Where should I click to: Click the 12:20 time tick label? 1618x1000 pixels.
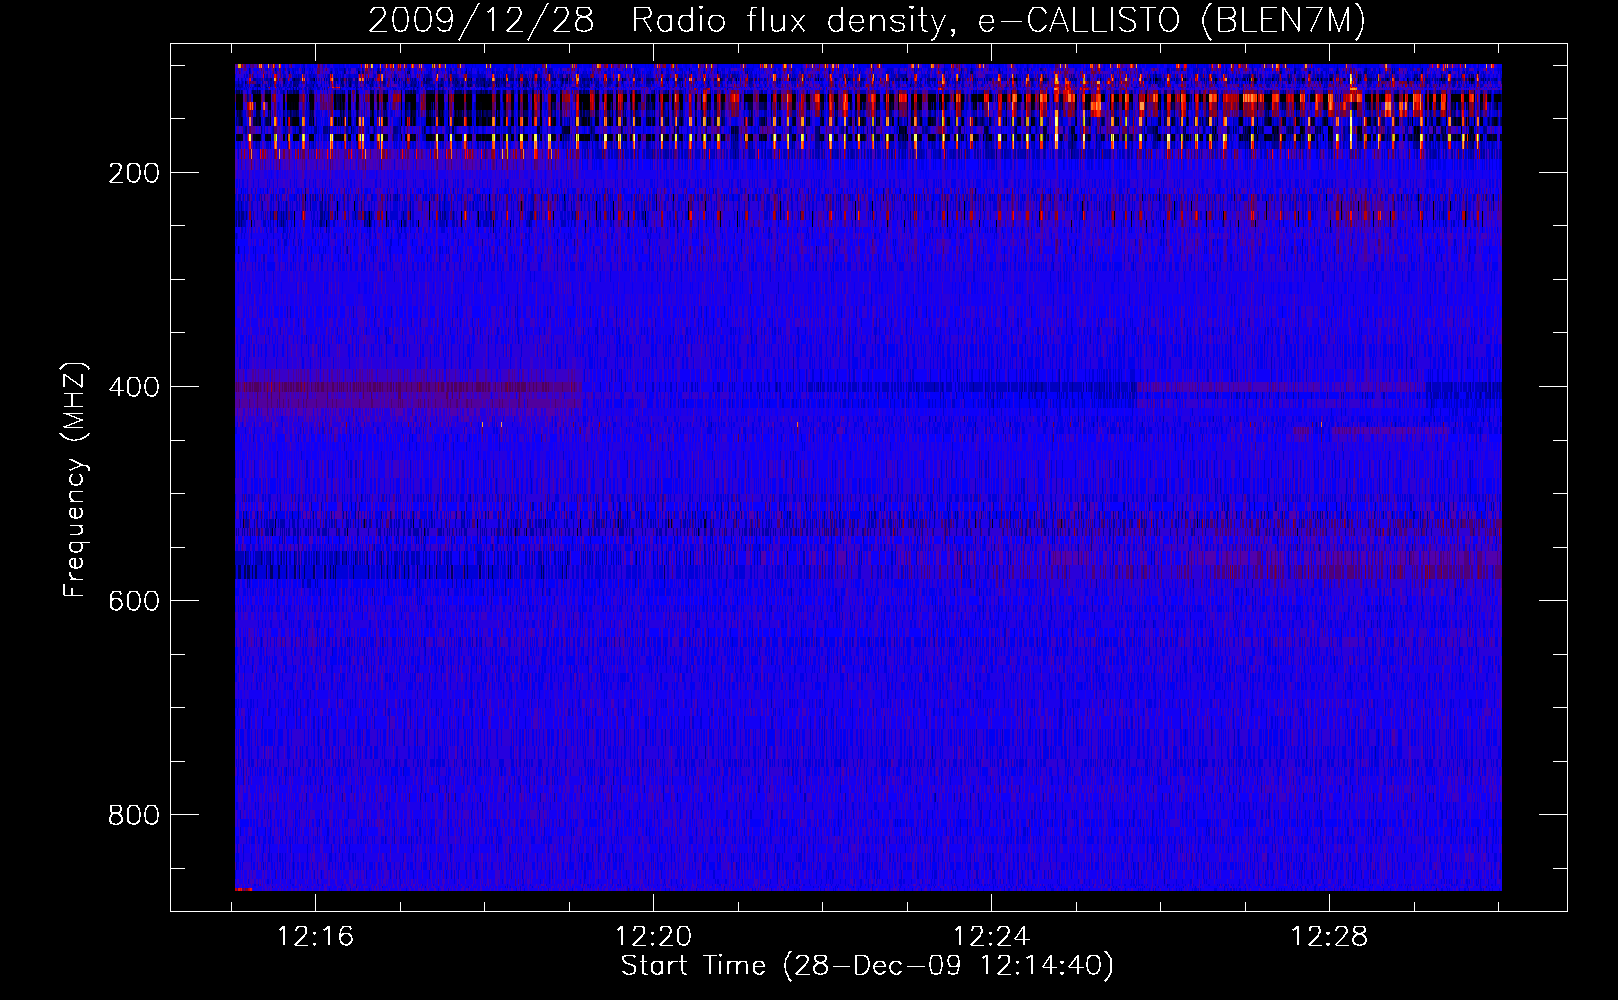(653, 937)
